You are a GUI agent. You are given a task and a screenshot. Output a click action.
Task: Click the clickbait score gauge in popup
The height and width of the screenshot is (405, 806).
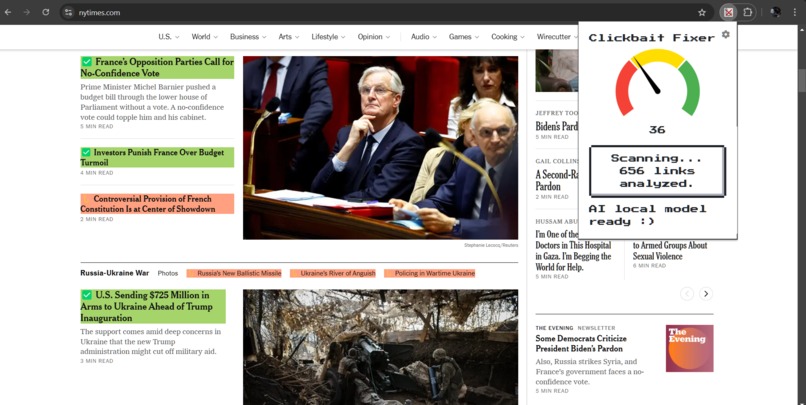(x=657, y=82)
